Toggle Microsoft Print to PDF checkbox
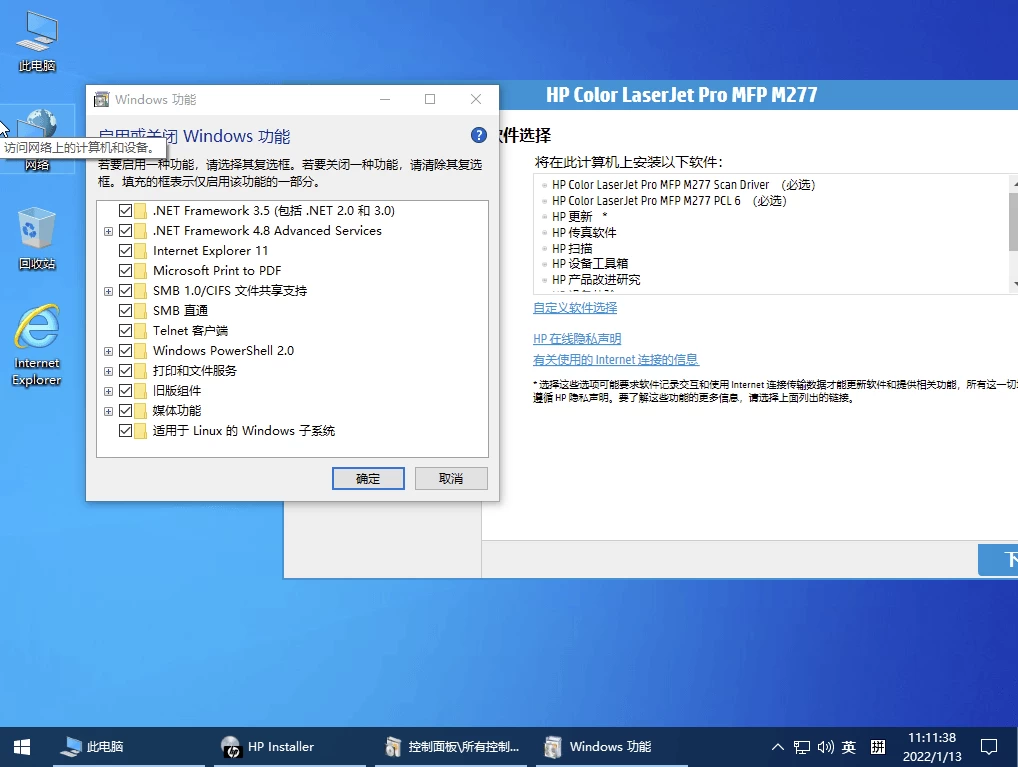 126,271
